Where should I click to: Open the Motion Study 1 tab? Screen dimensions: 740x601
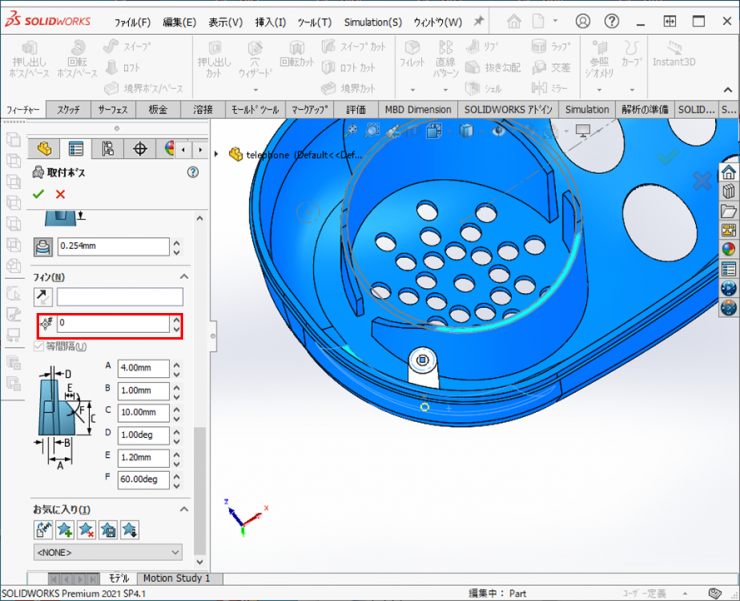tap(176, 578)
